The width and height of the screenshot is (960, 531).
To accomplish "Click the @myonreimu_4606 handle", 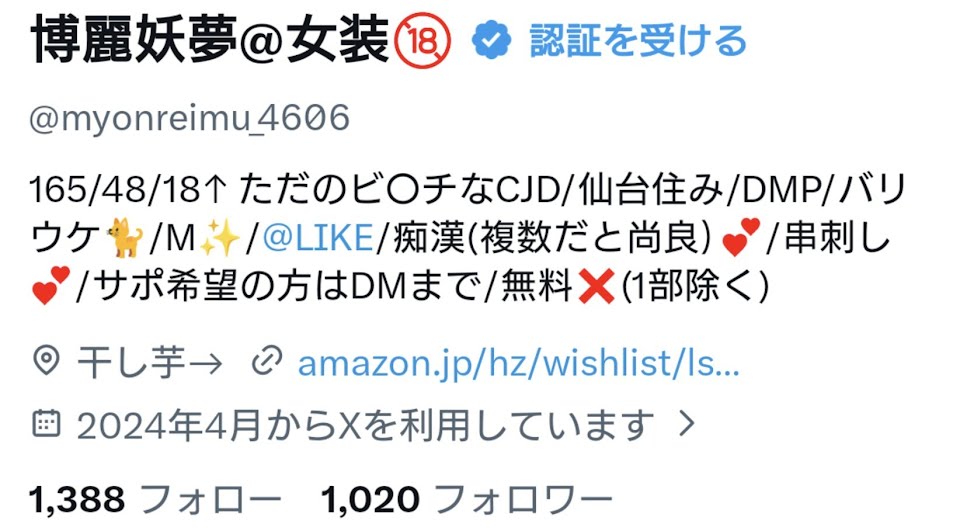I will pyautogui.click(x=189, y=118).
